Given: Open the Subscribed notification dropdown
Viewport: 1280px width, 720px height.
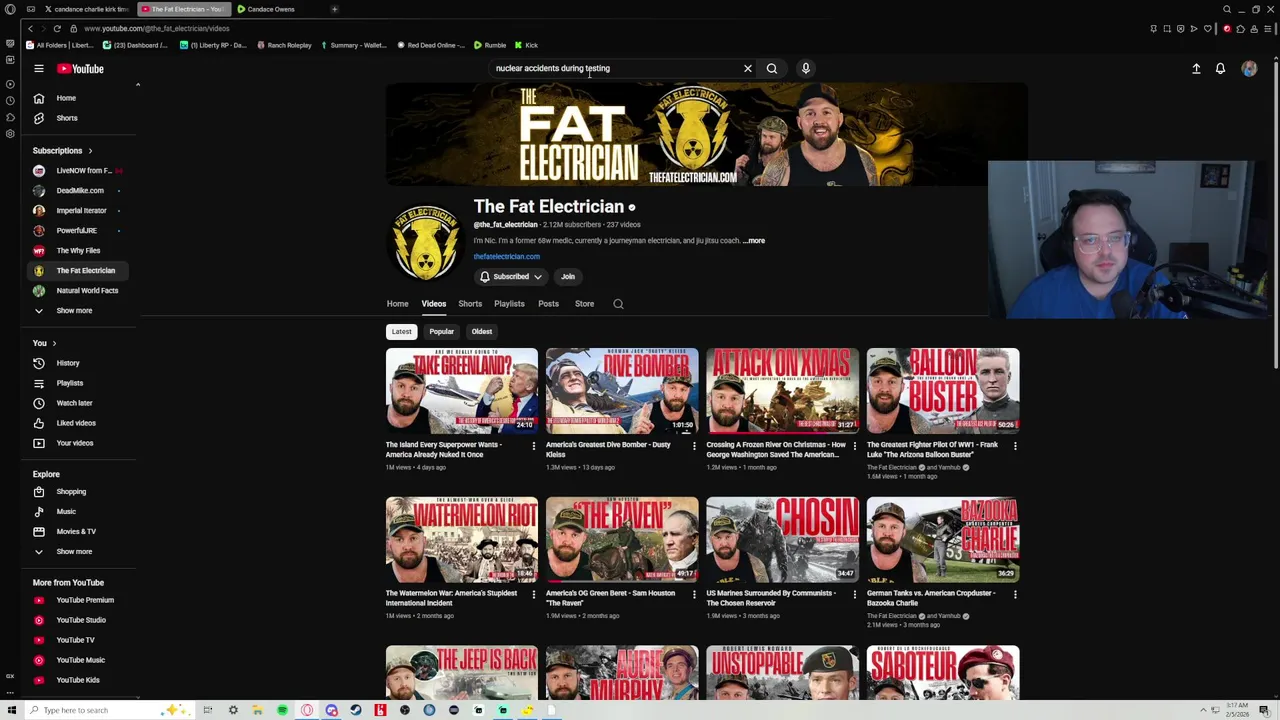Looking at the screenshot, I should click(x=511, y=277).
